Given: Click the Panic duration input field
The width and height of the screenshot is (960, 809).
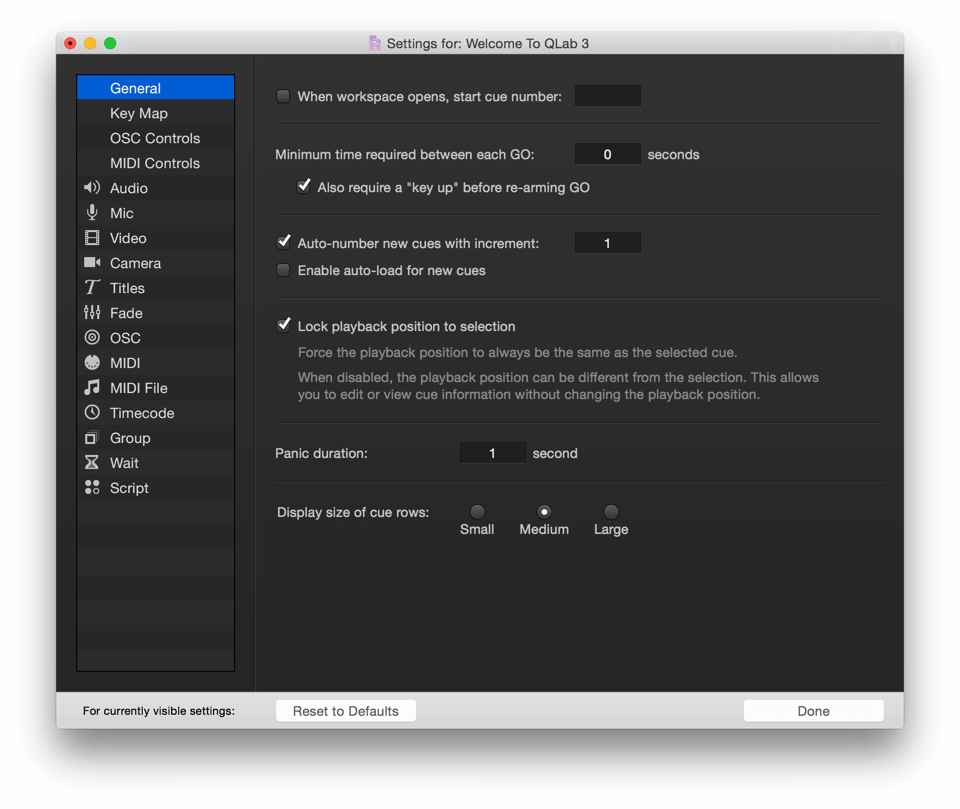Looking at the screenshot, I should [x=492, y=453].
